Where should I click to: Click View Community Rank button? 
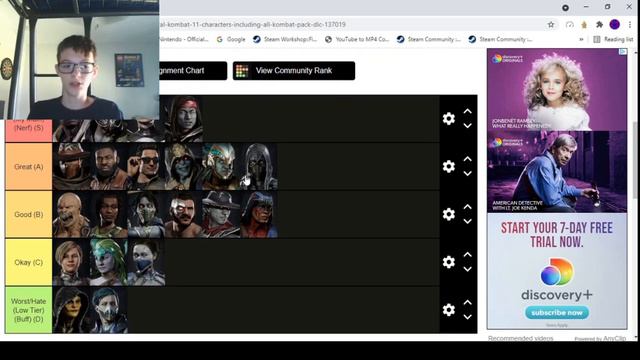[x=294, y=71]
